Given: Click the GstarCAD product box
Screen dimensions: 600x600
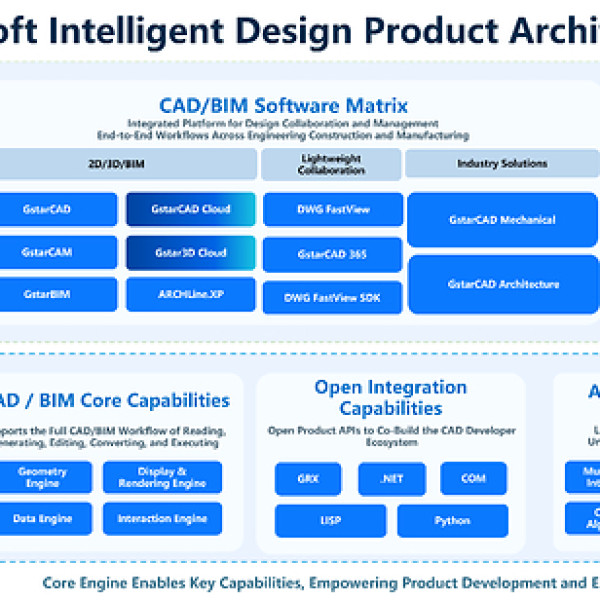Looking at the screenshot, I should pyautogui.click(x=58, y=209).
